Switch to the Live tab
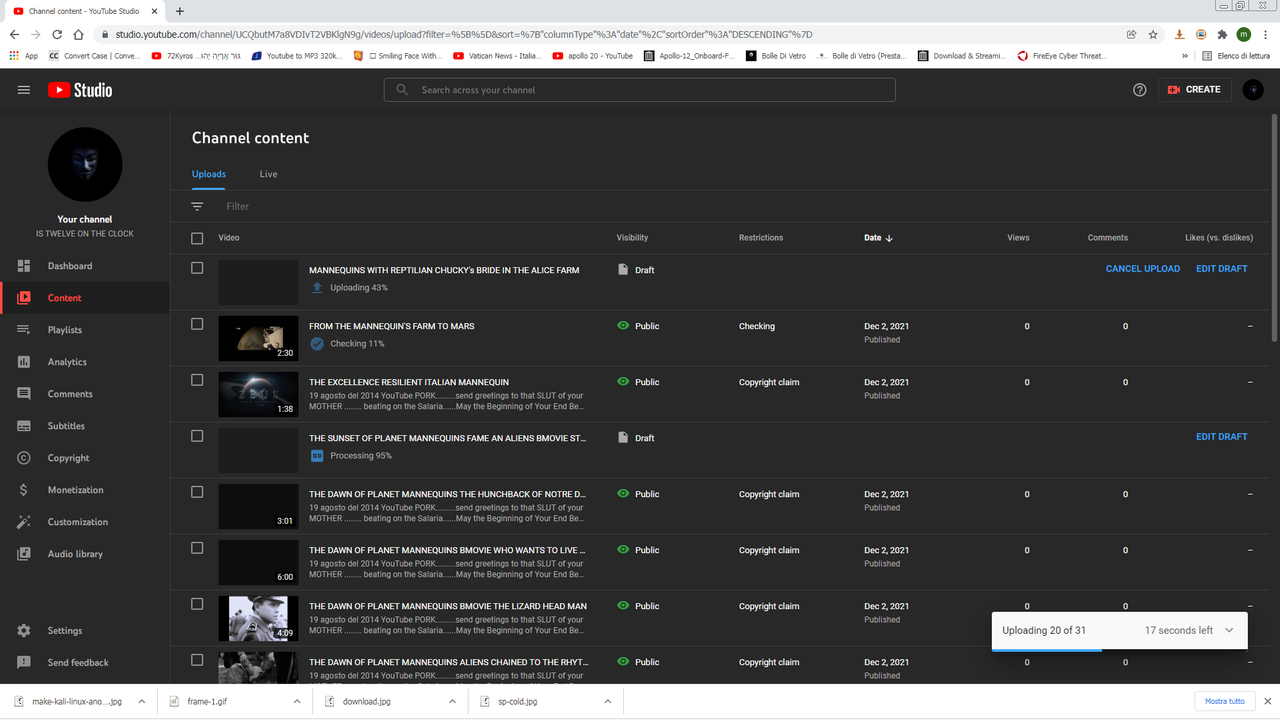 click(268, 174)
